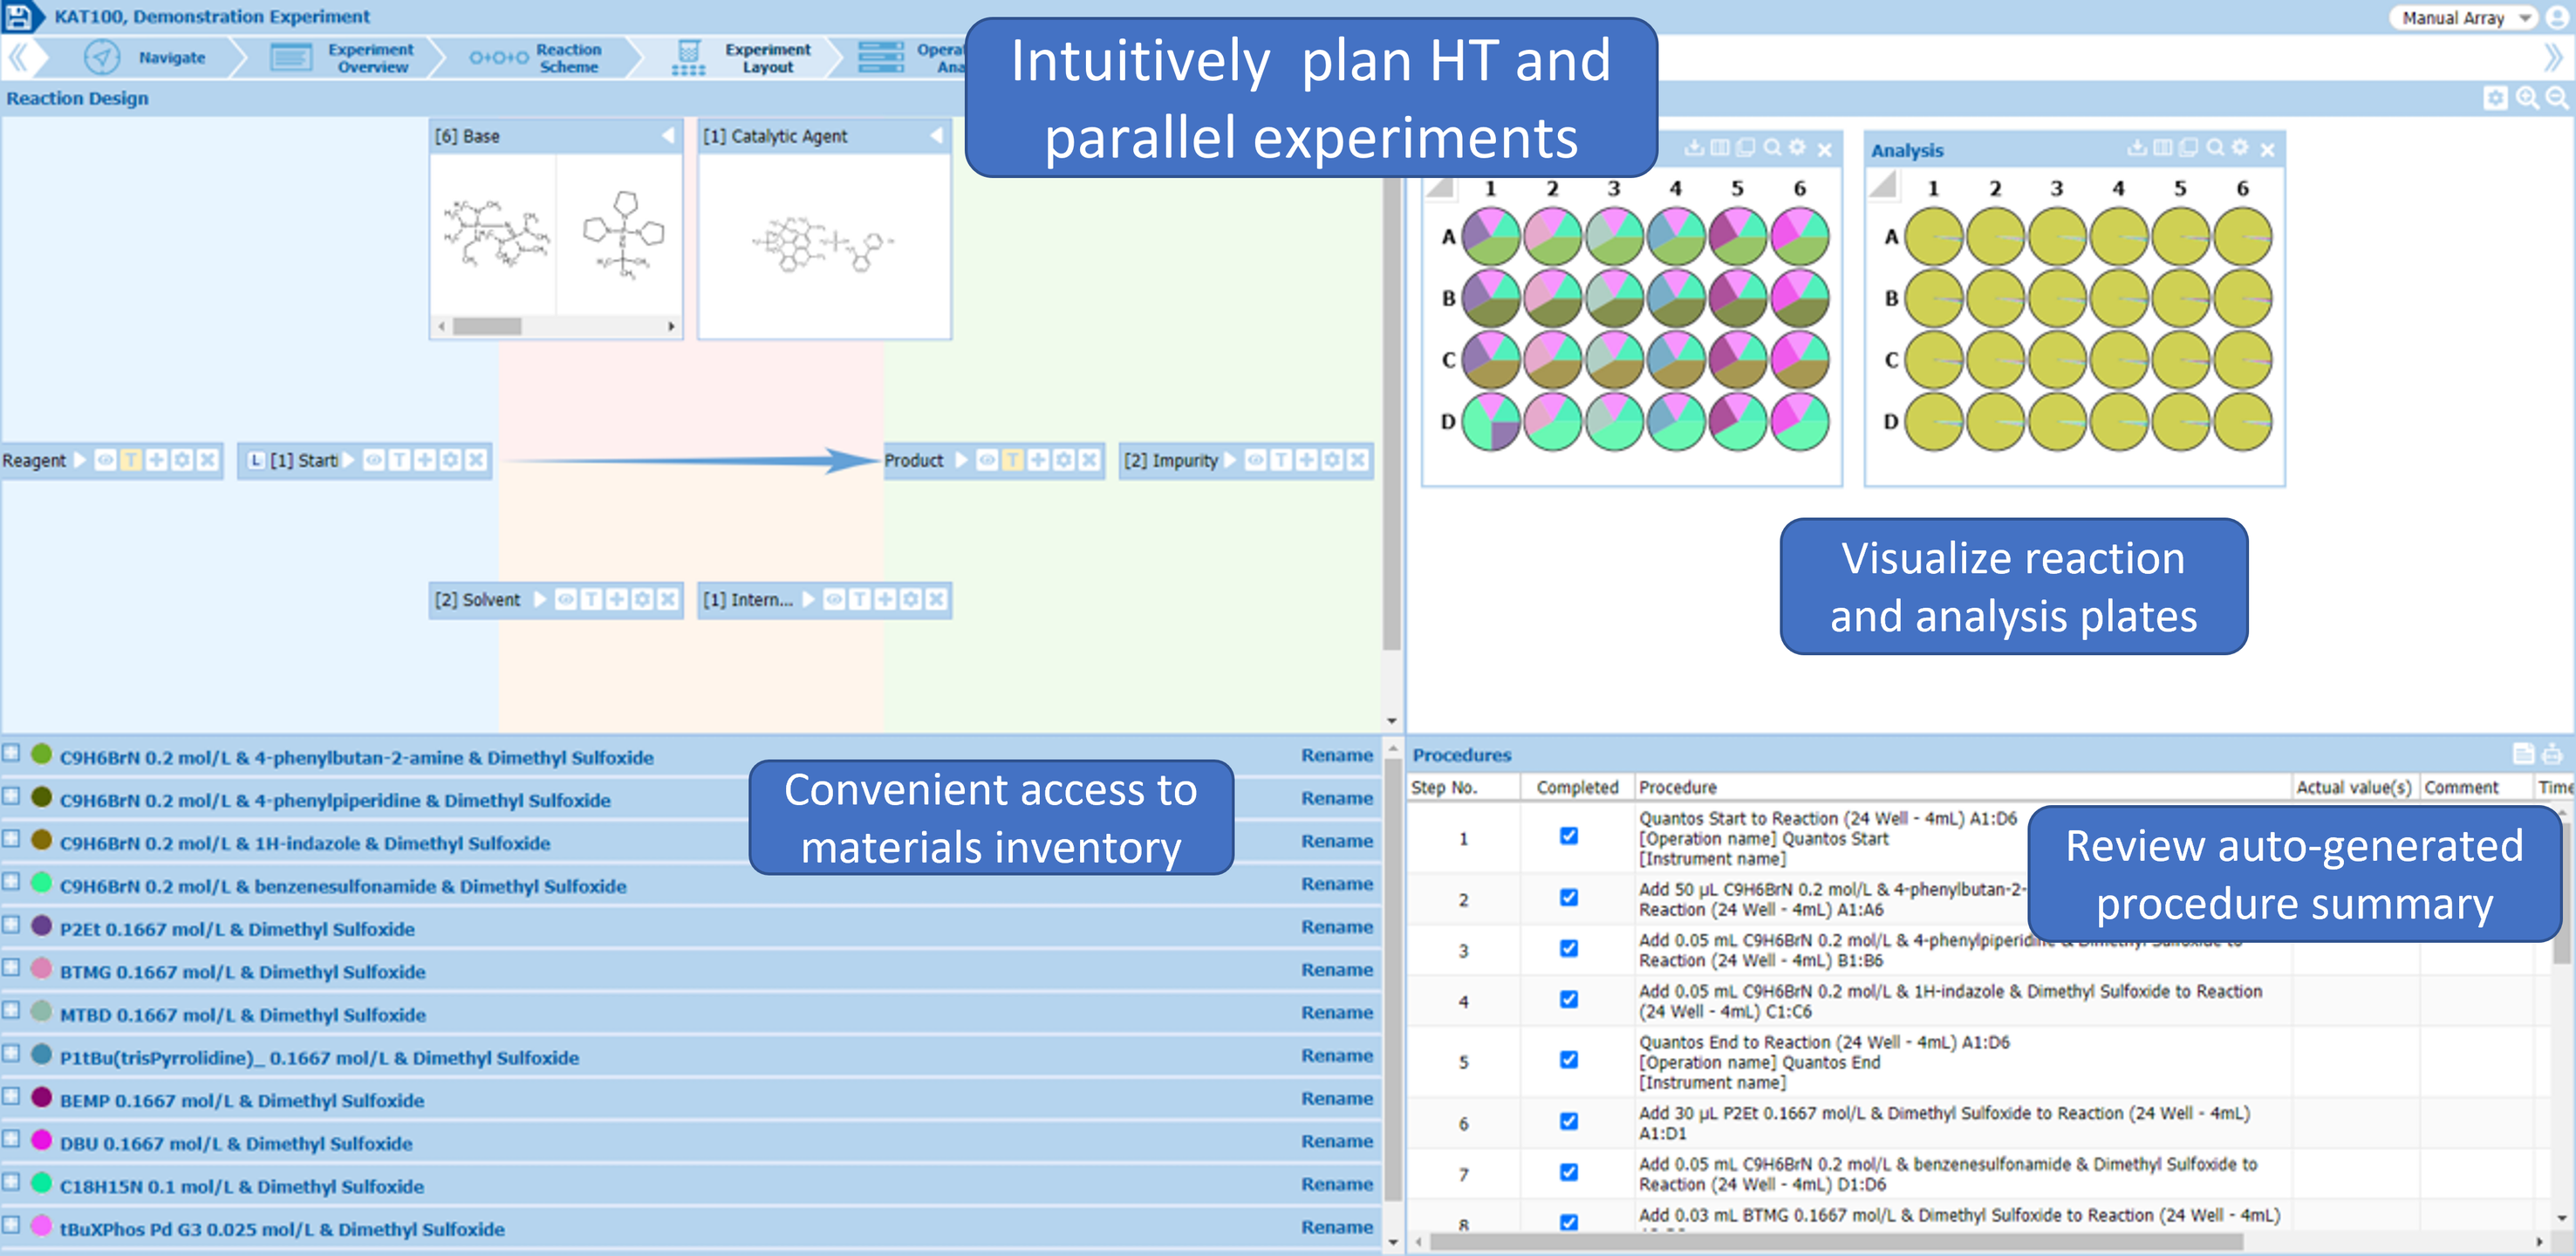Rename the BTMG 0.1667 mol/L material

tap(1336, 970)
